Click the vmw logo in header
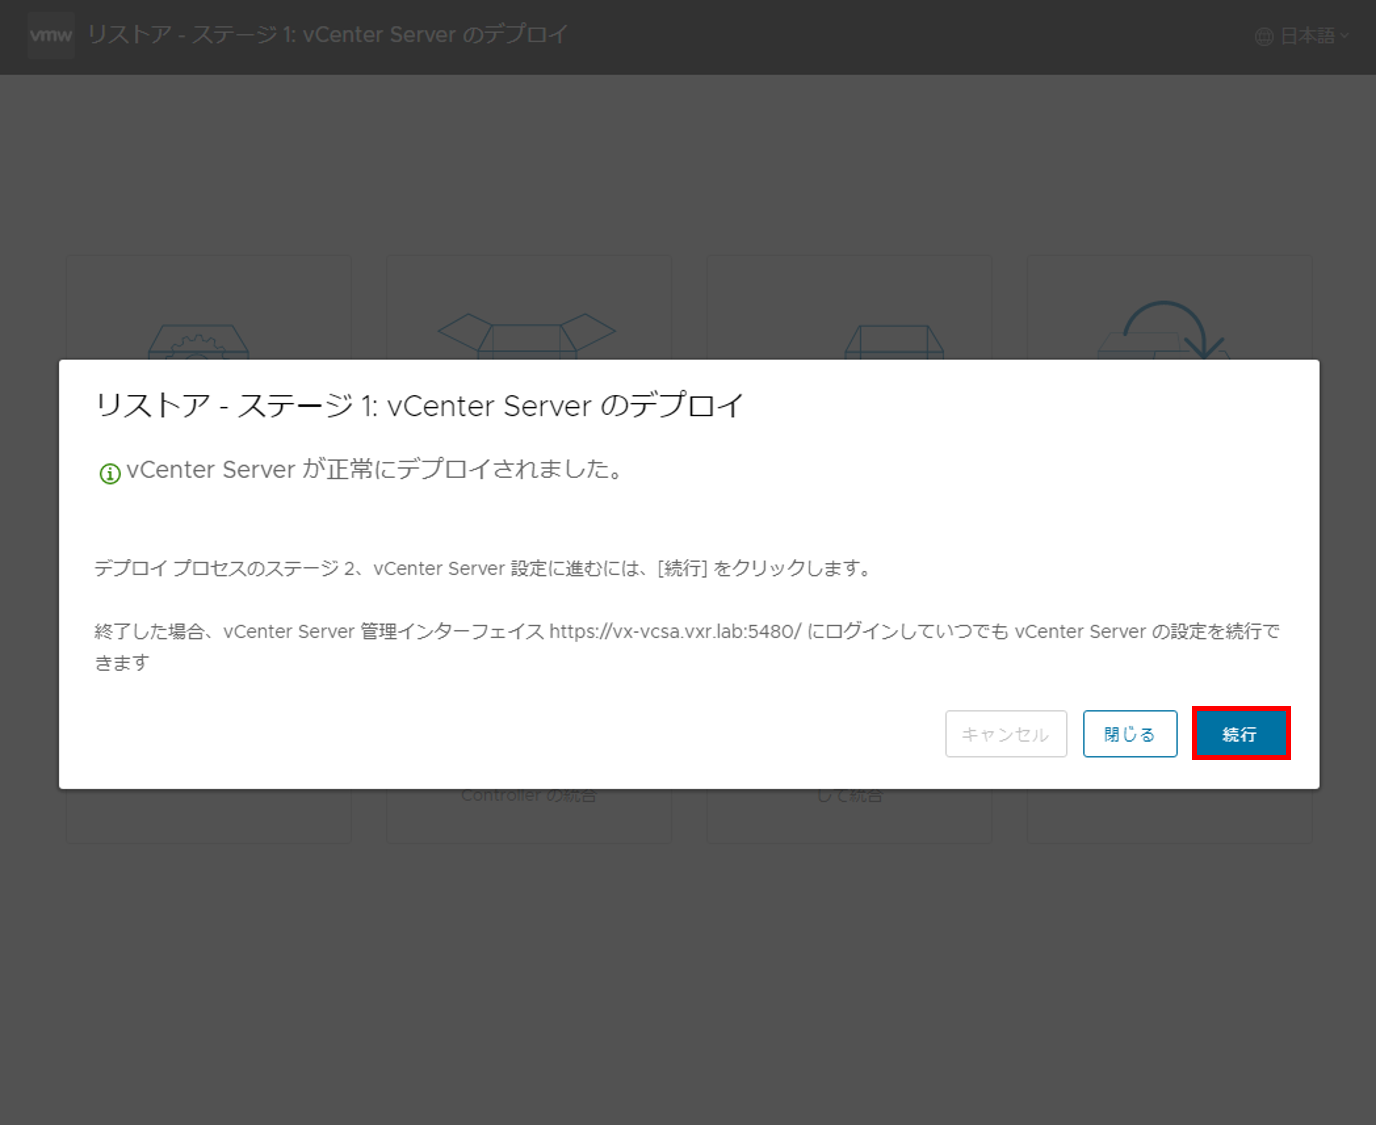 coord(51,36)
